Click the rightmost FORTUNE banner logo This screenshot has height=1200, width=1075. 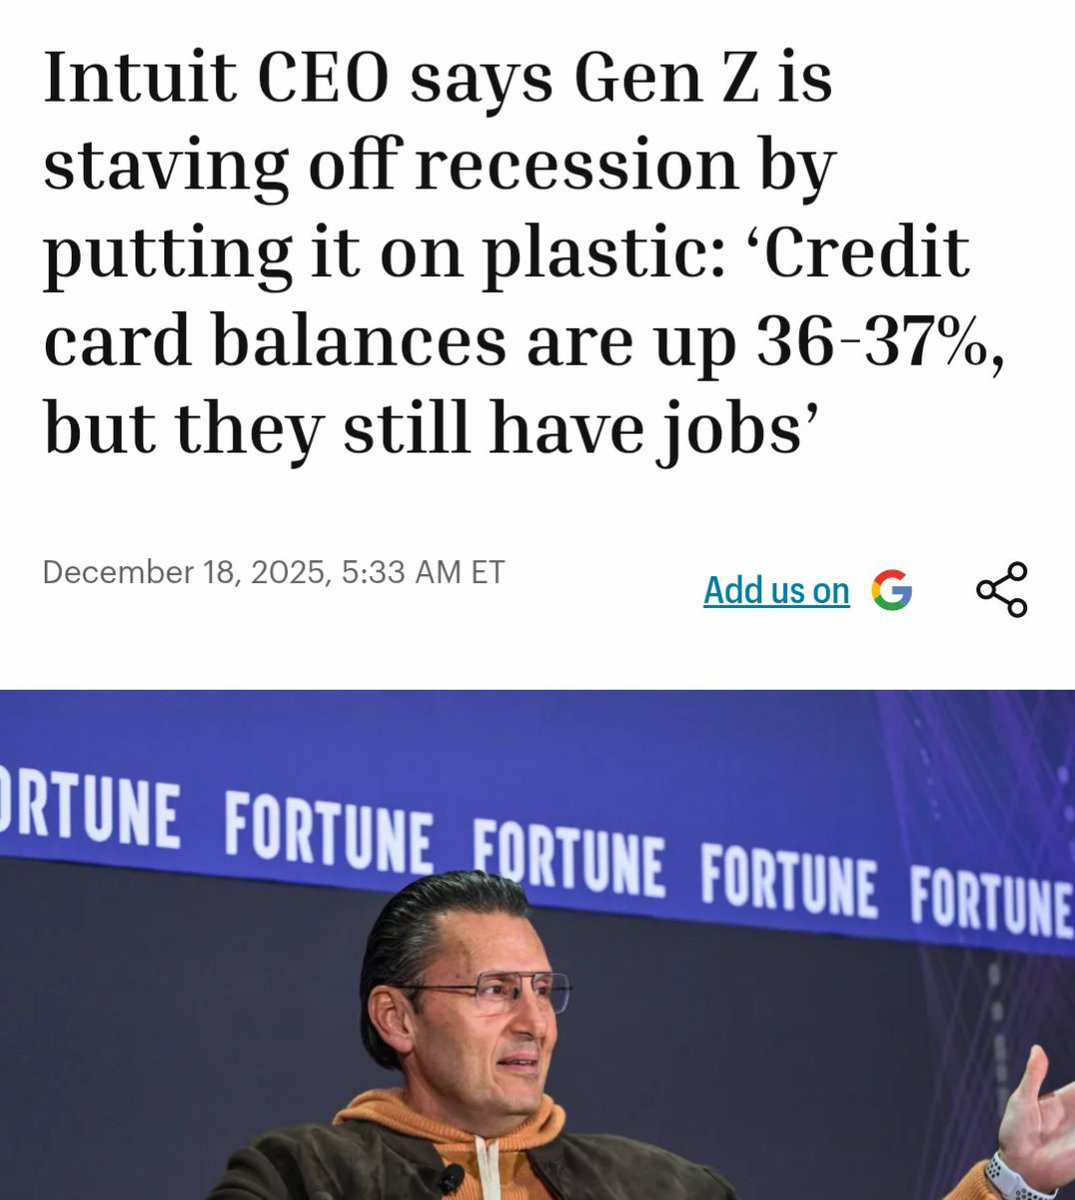[990, 905]
